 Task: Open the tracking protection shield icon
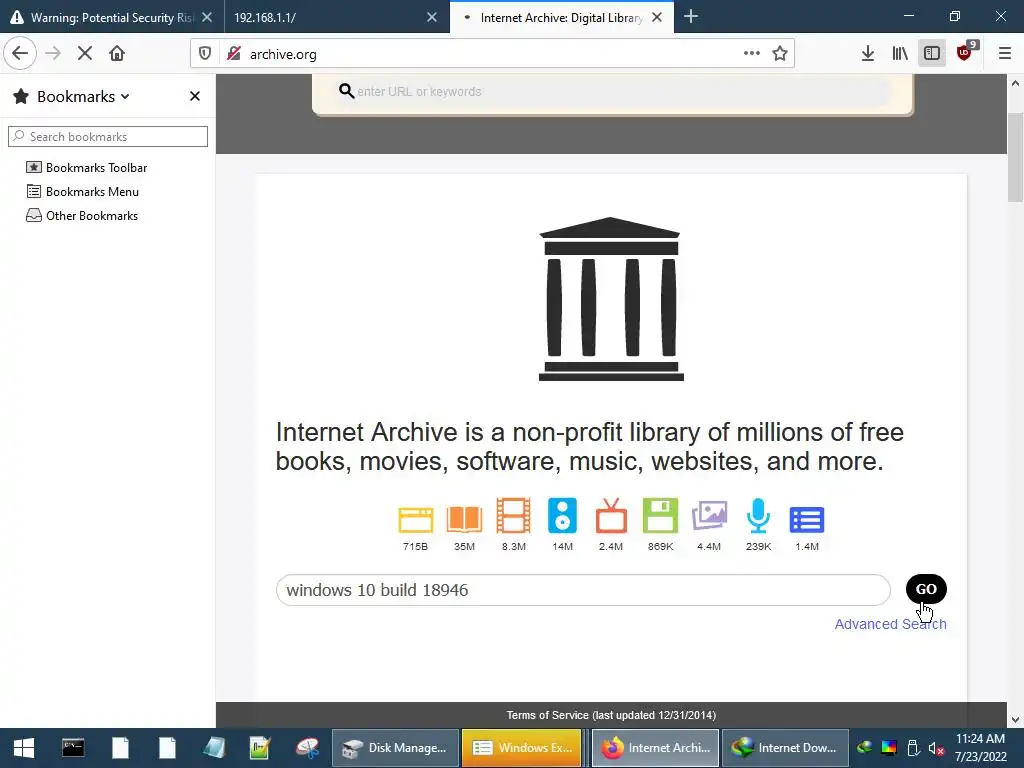(205, 54)
